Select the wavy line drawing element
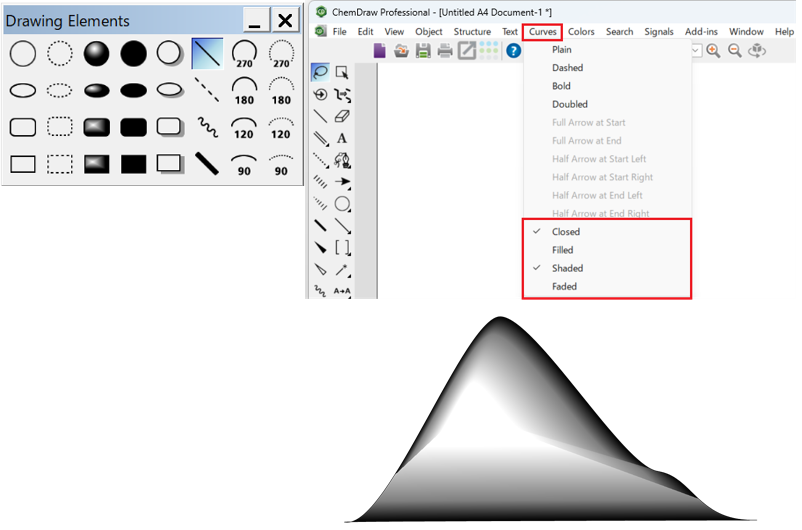This screenshot has height=530, width=802. click(207, 127)
